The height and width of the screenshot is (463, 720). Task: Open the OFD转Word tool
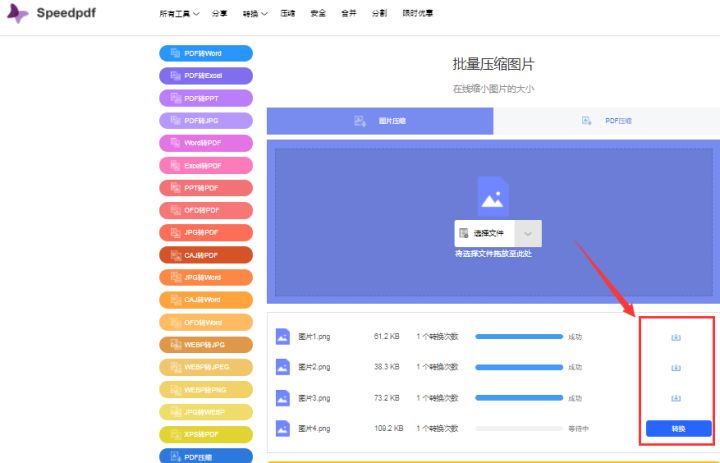click(206, 322)
